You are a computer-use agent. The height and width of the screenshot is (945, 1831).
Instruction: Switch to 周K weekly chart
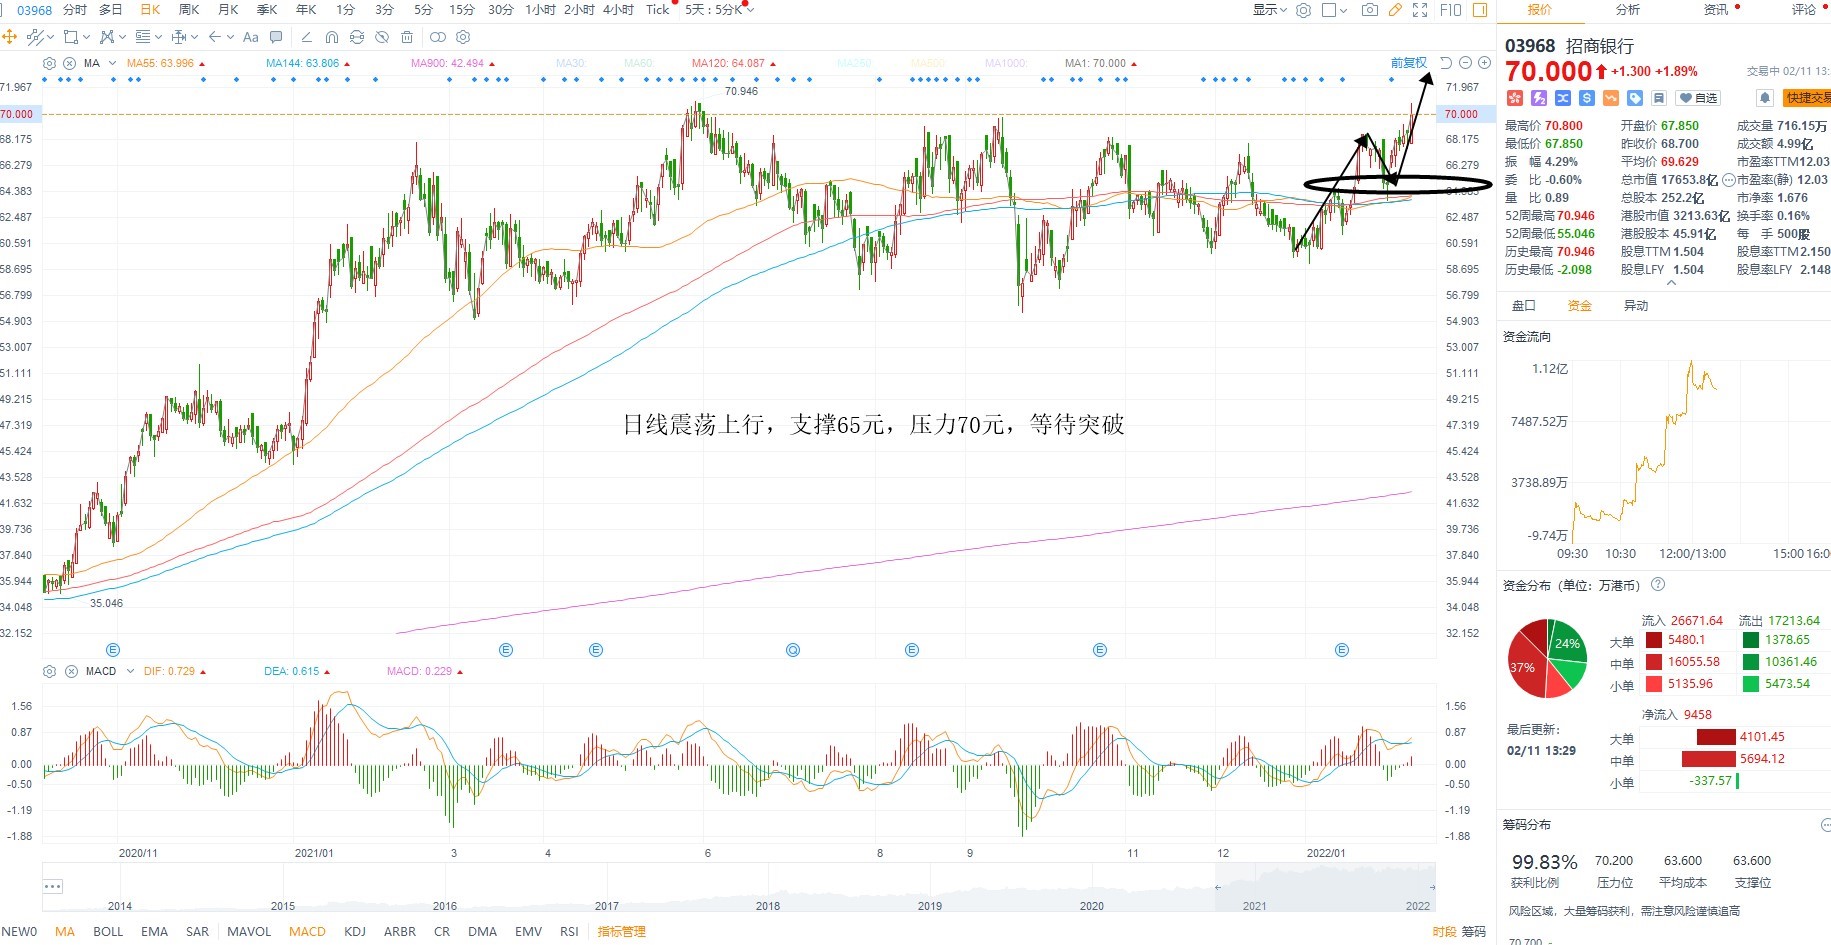[189, 10]
